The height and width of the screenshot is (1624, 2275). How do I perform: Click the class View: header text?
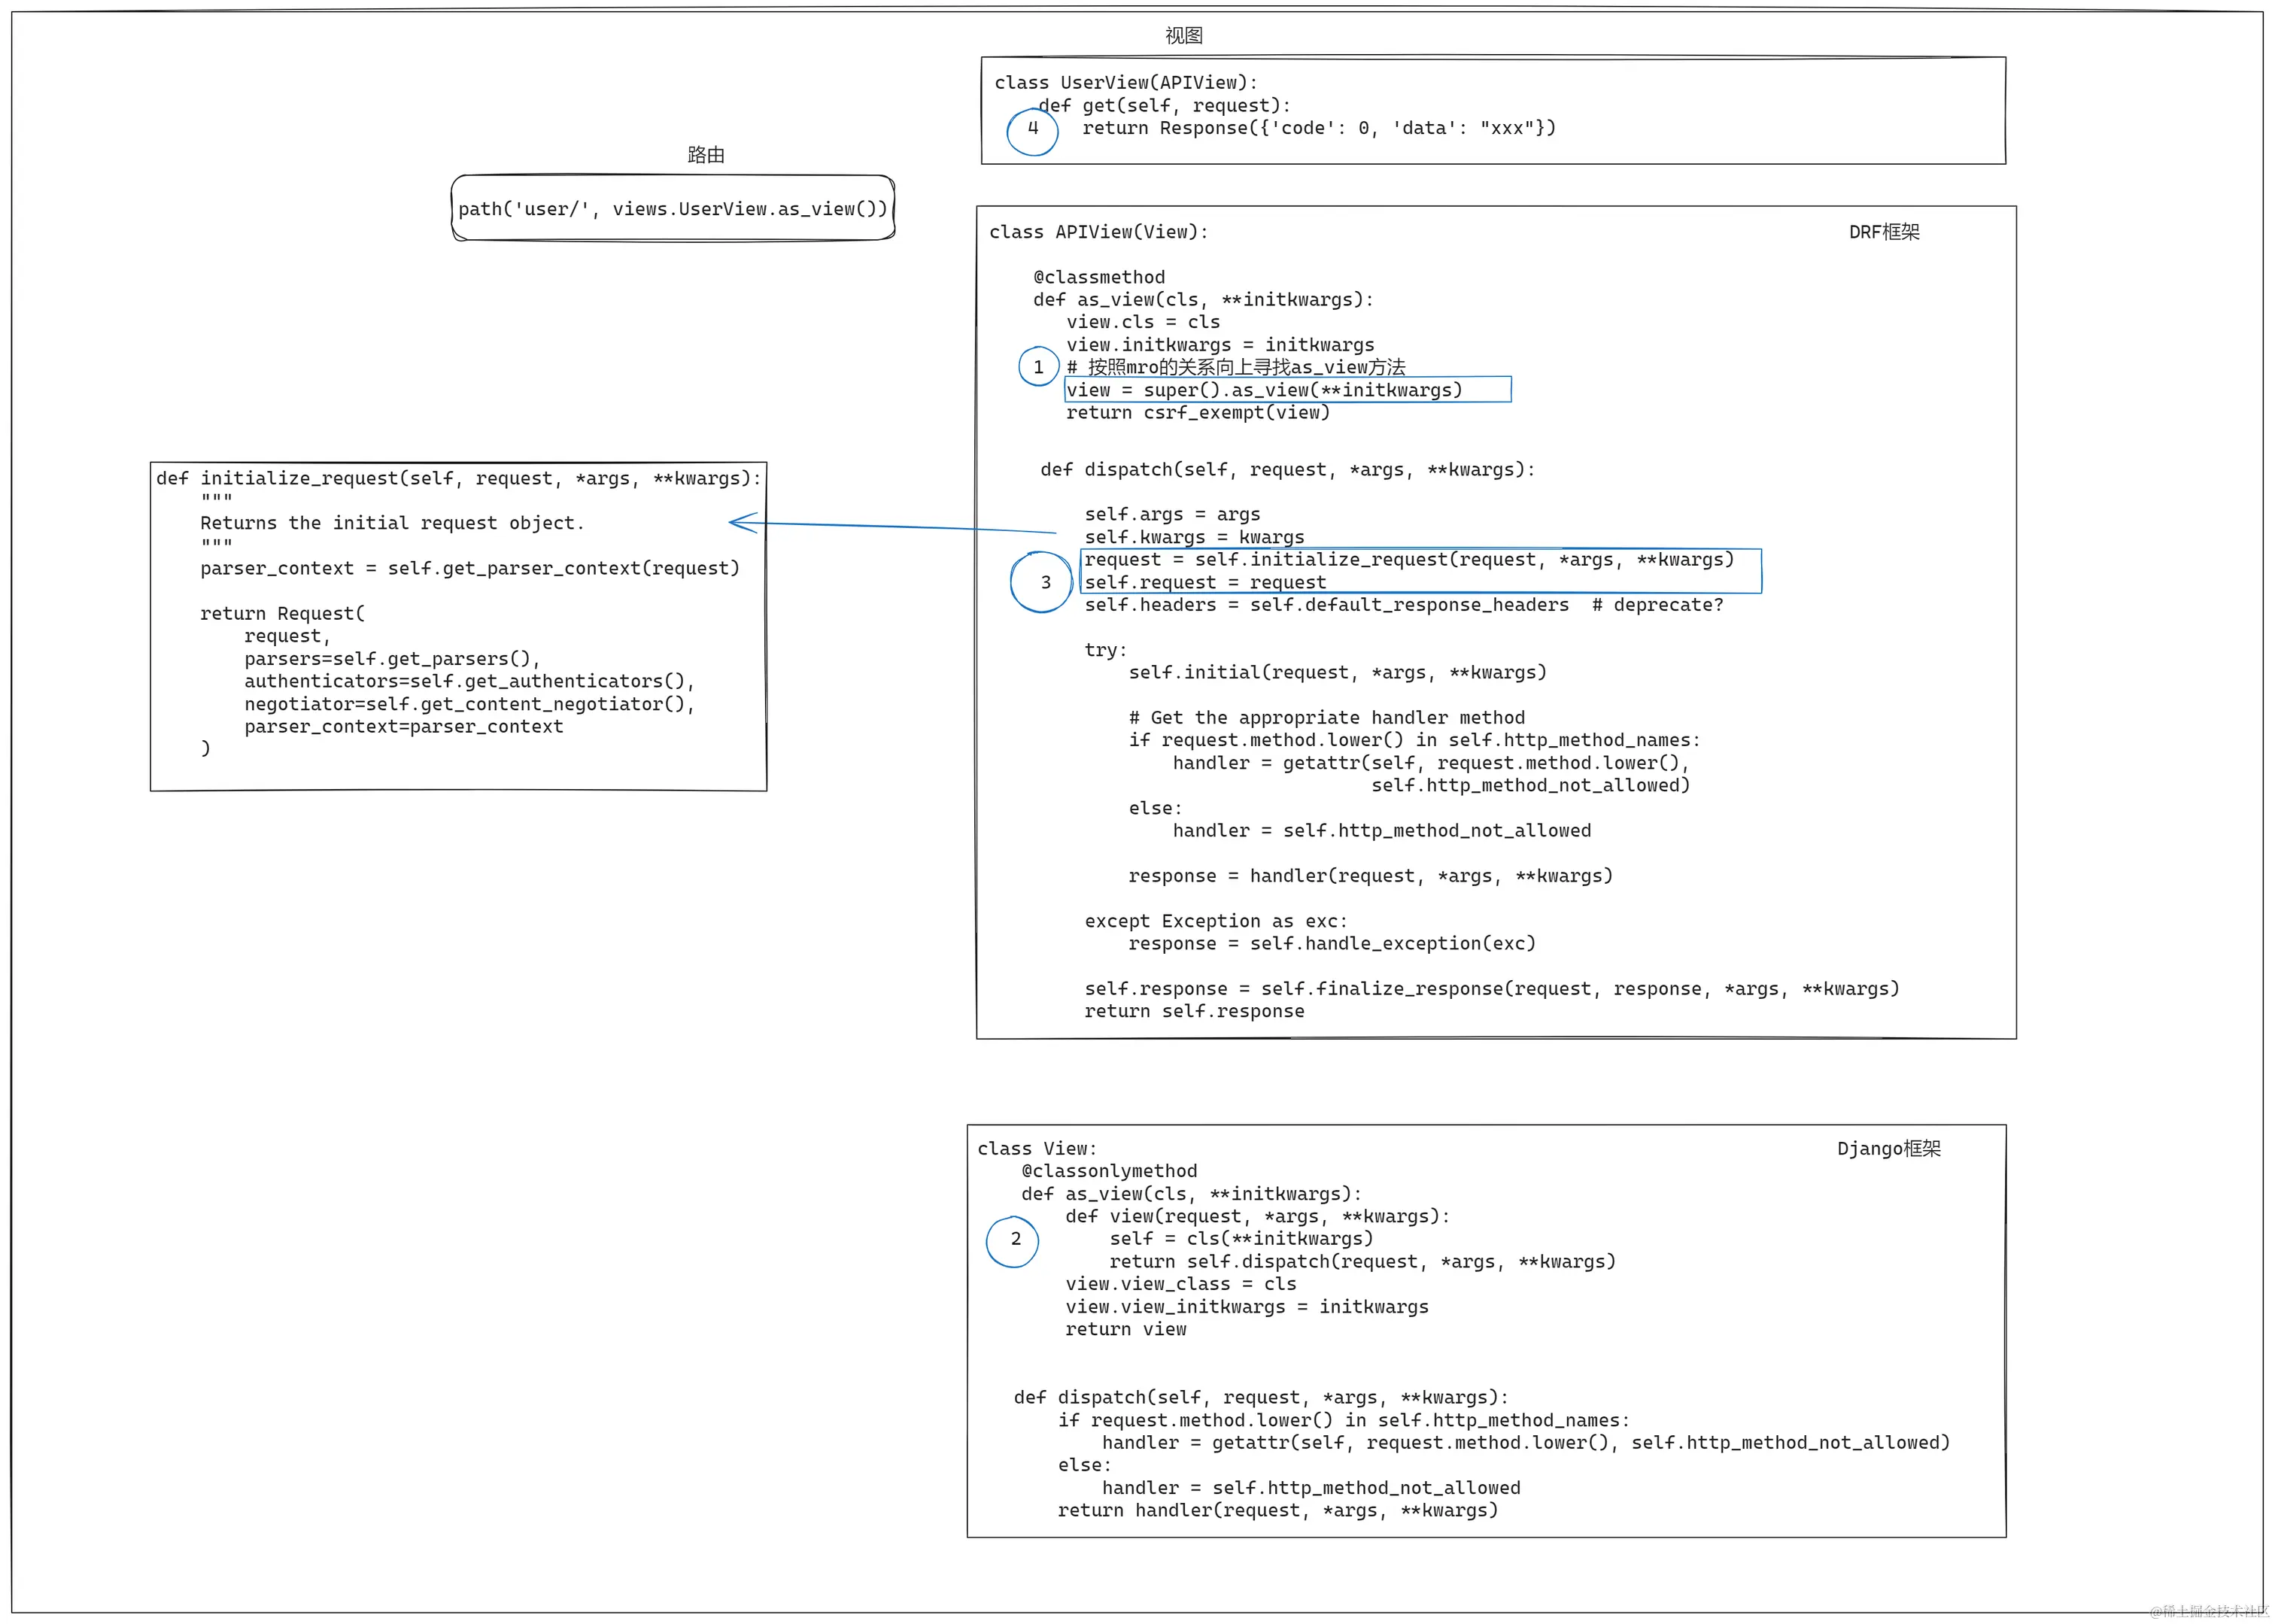1037,1149
